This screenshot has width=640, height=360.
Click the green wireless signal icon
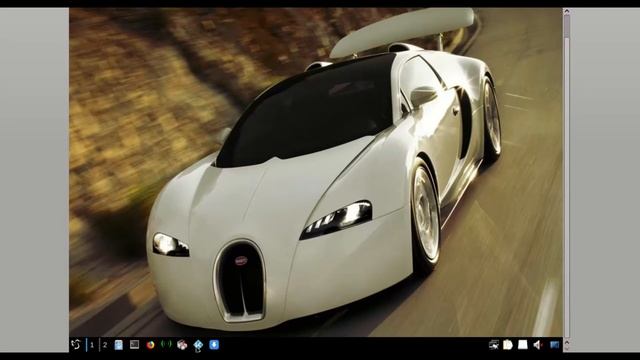[x=166, y=344]
